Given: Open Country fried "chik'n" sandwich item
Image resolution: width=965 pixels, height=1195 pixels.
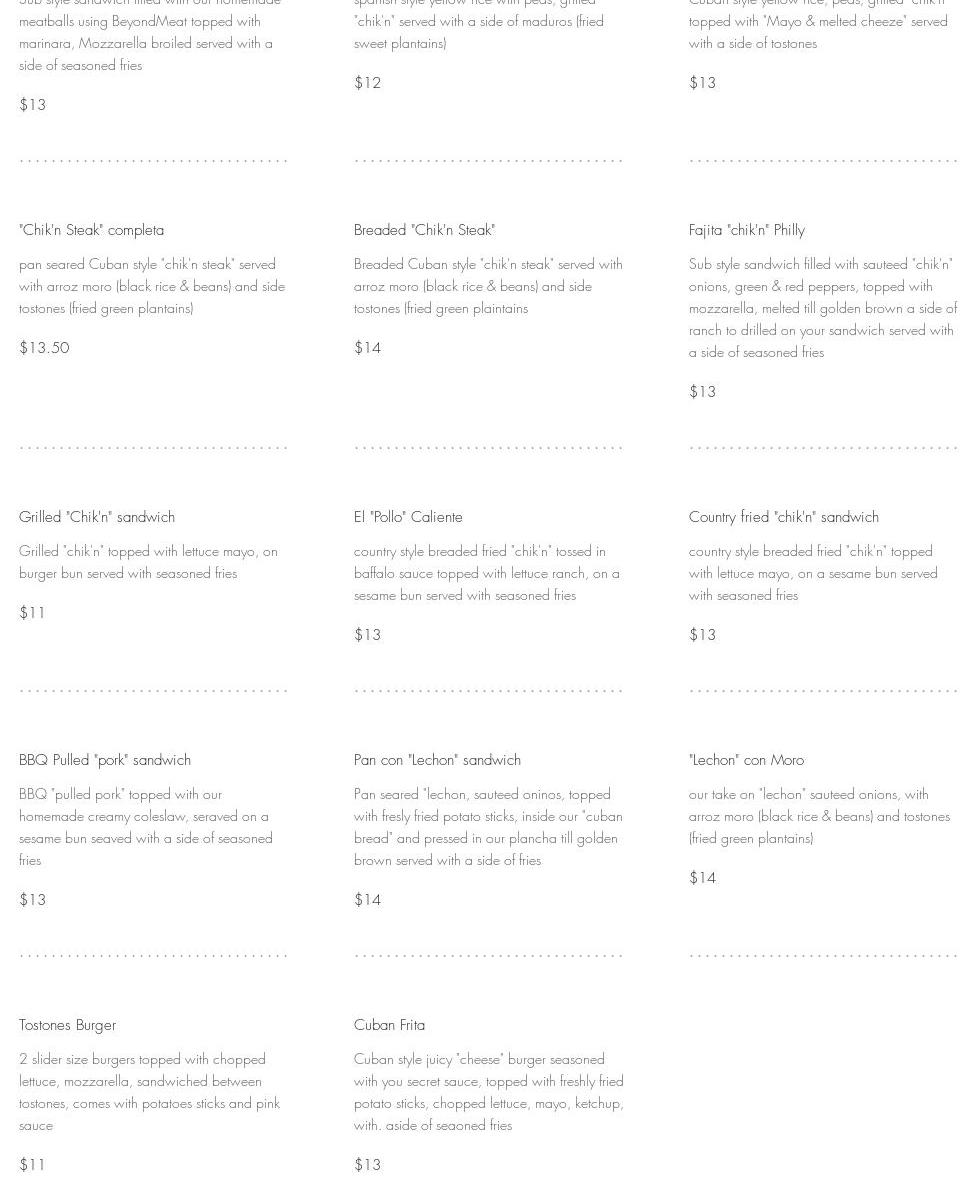Looking at the screenshot, I should point(784,517).
